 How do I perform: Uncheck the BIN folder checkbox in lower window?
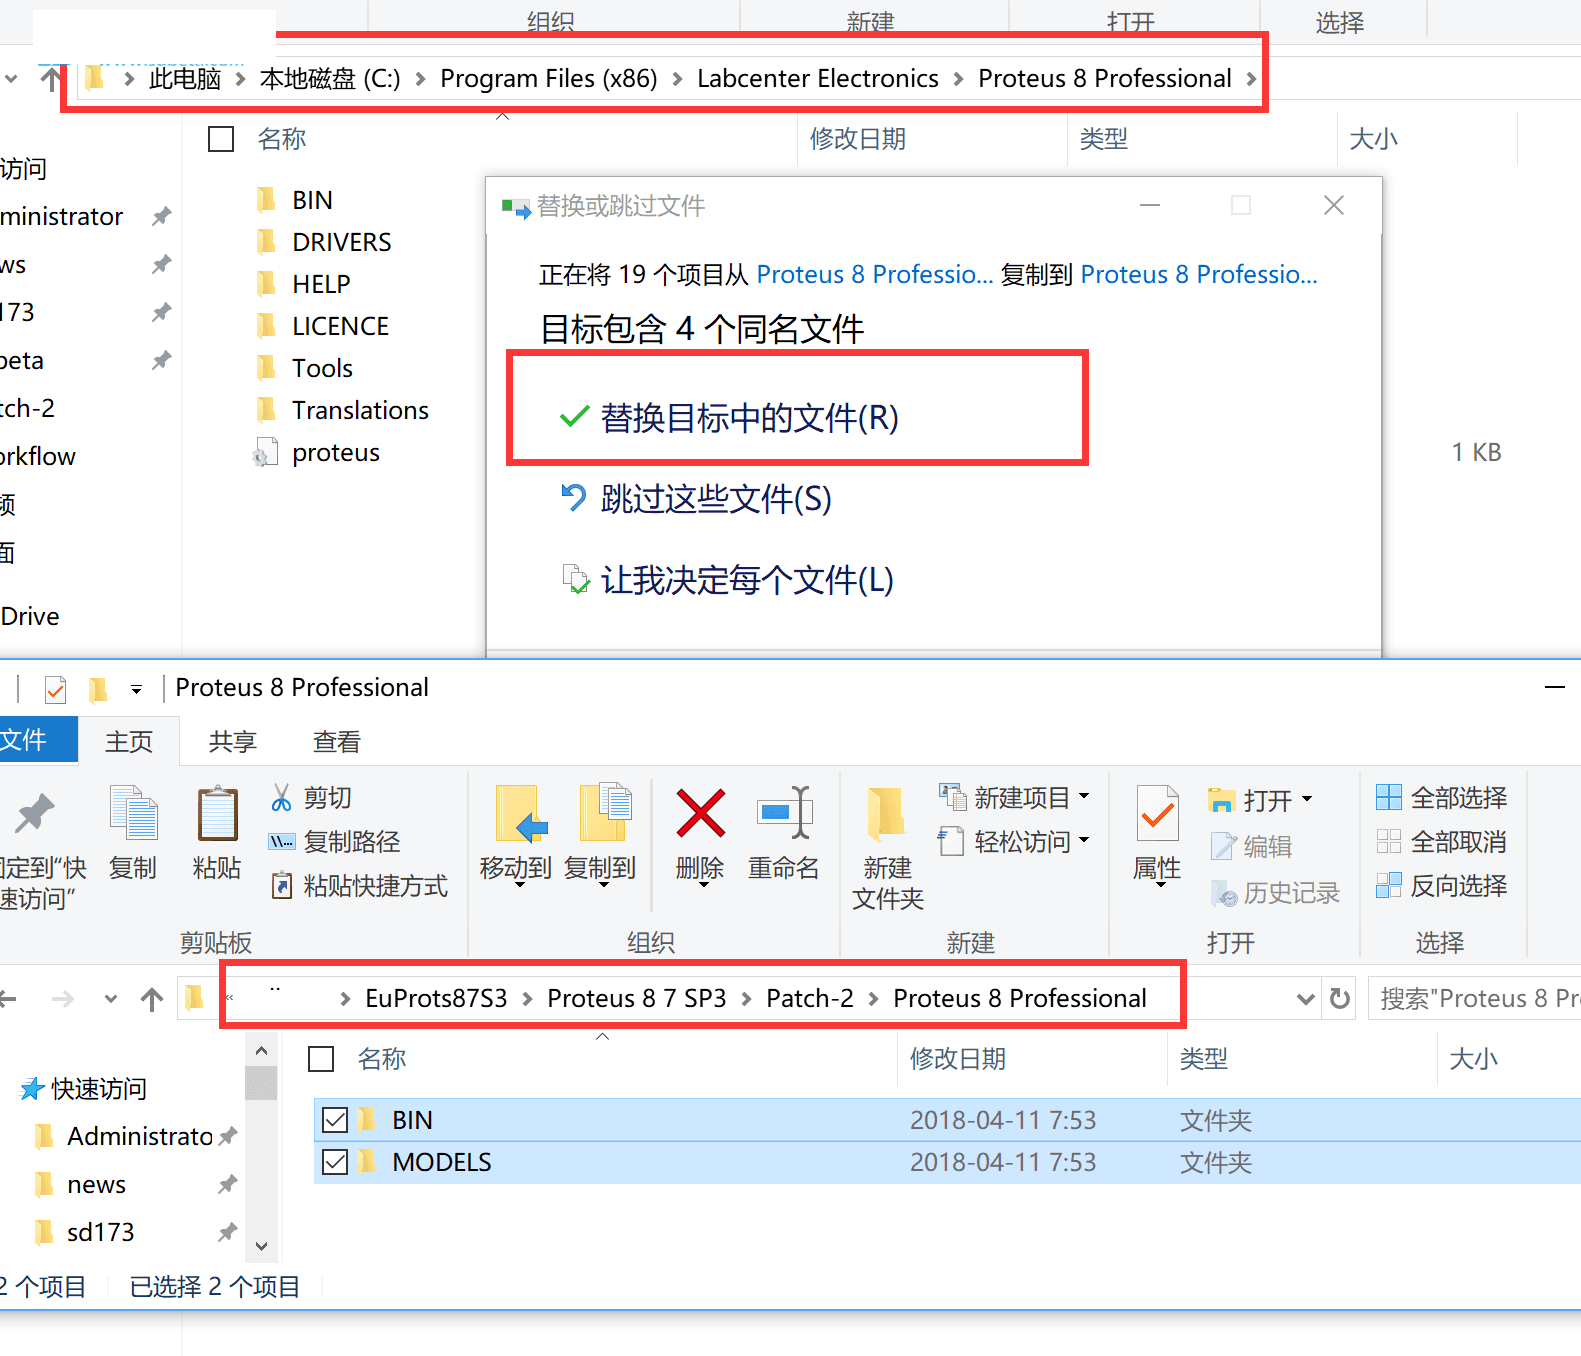click(x=335, y=1120)
